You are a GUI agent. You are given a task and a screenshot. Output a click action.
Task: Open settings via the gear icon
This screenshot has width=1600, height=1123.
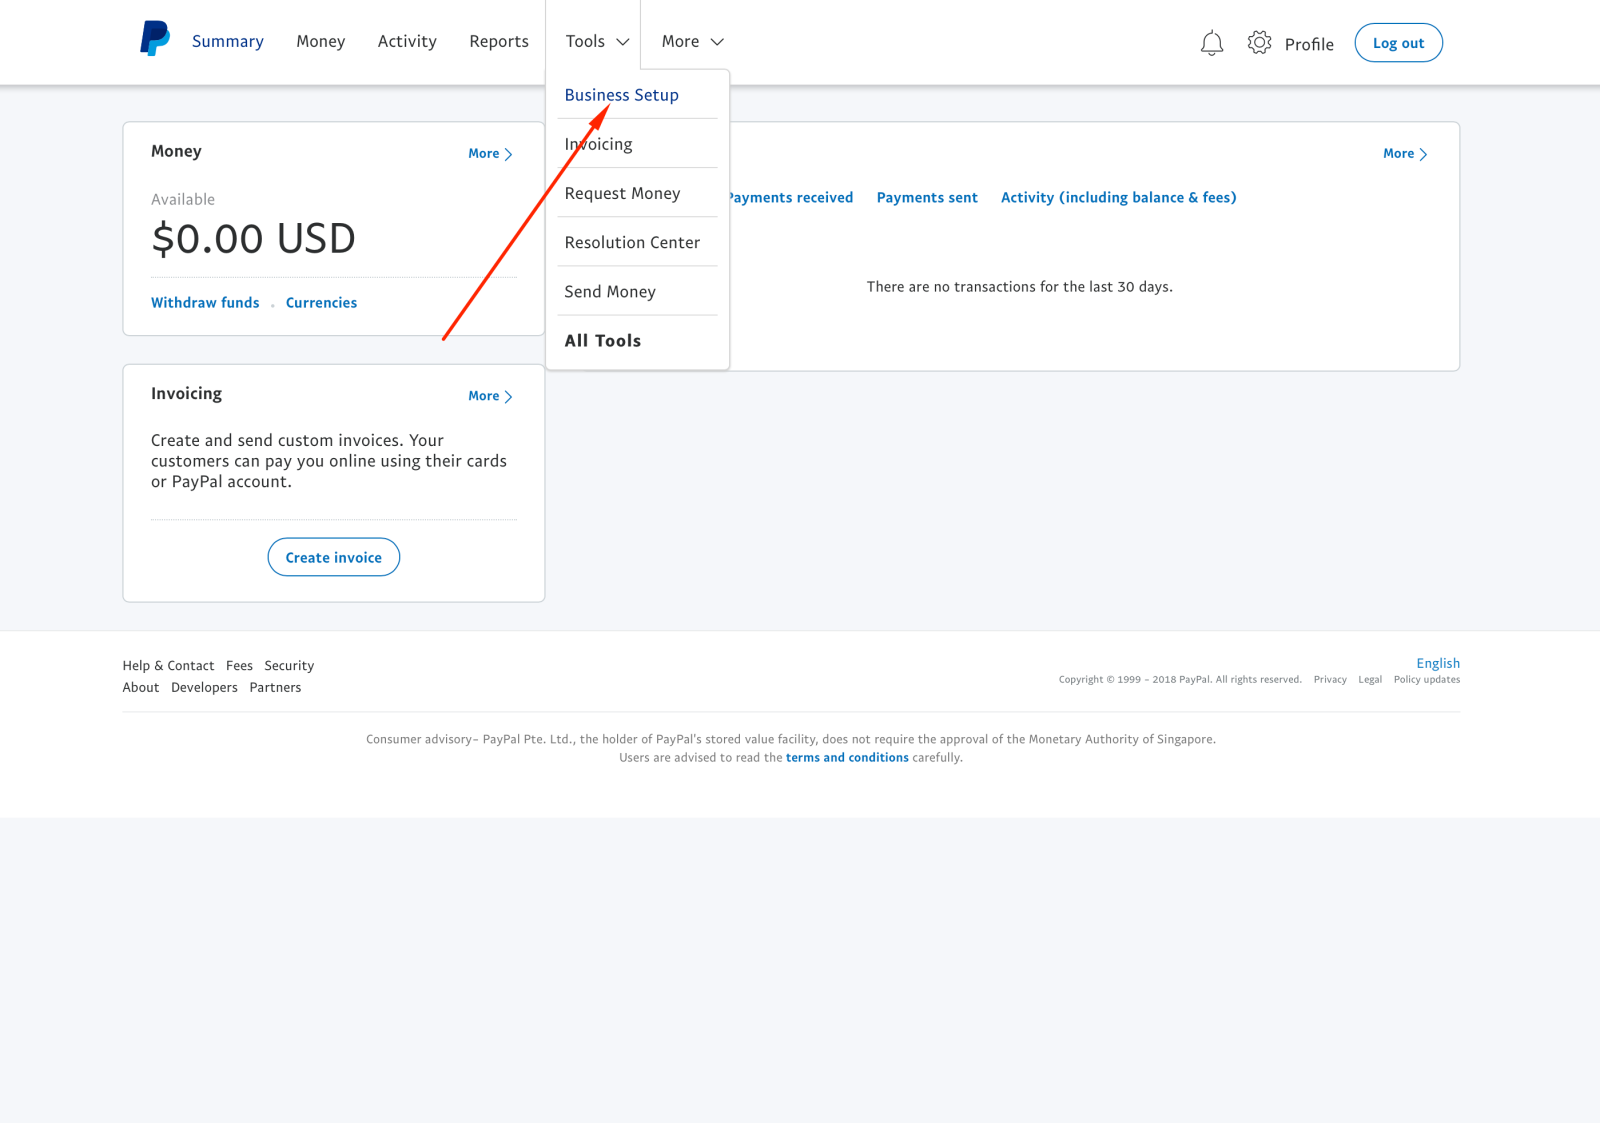click(1259, 42)
